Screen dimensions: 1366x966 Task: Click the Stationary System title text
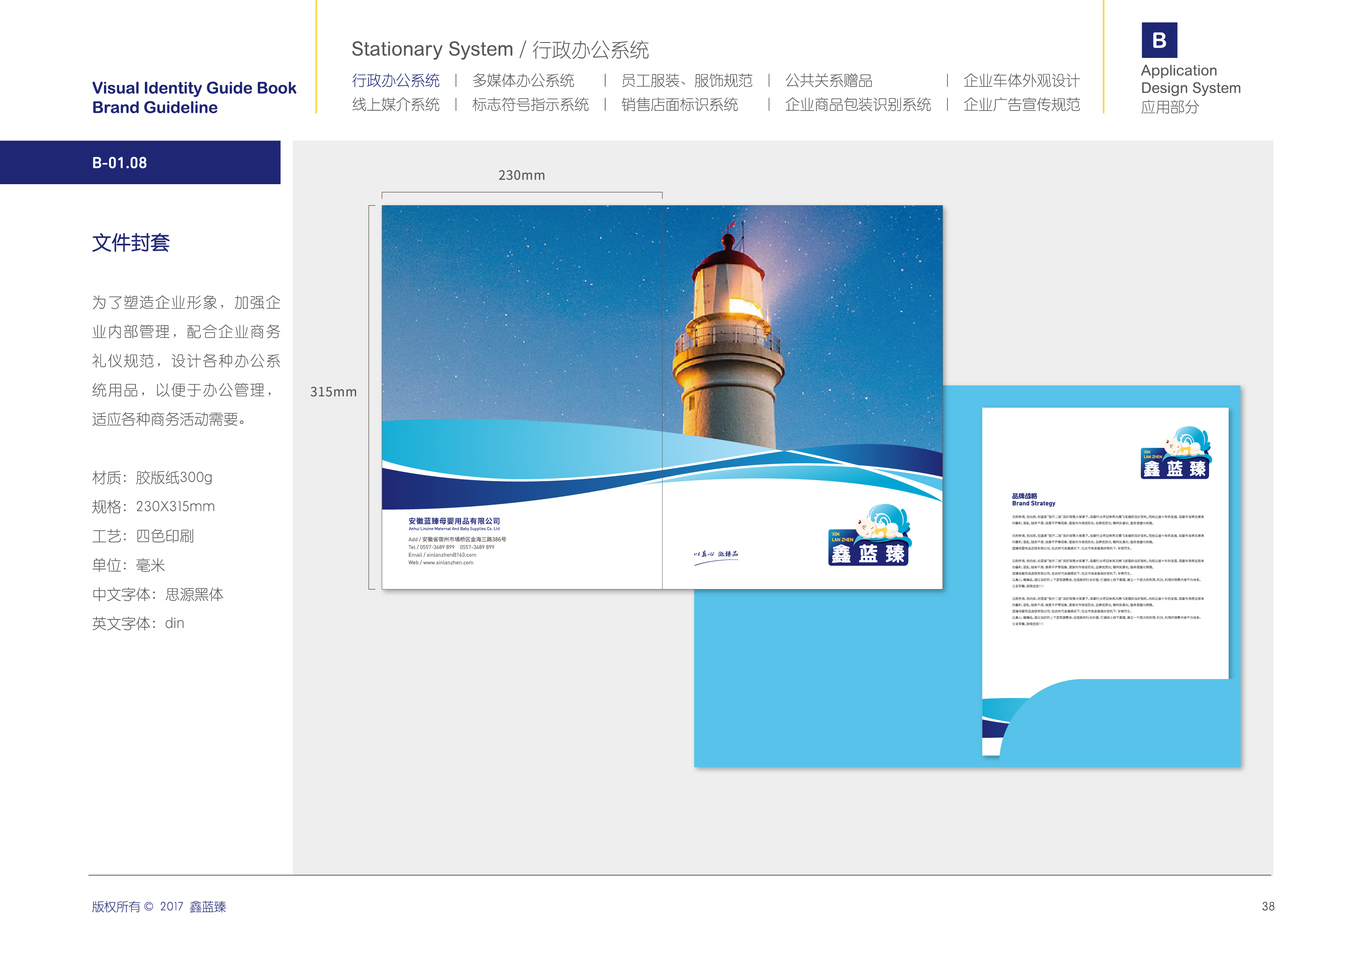(432, 49)
